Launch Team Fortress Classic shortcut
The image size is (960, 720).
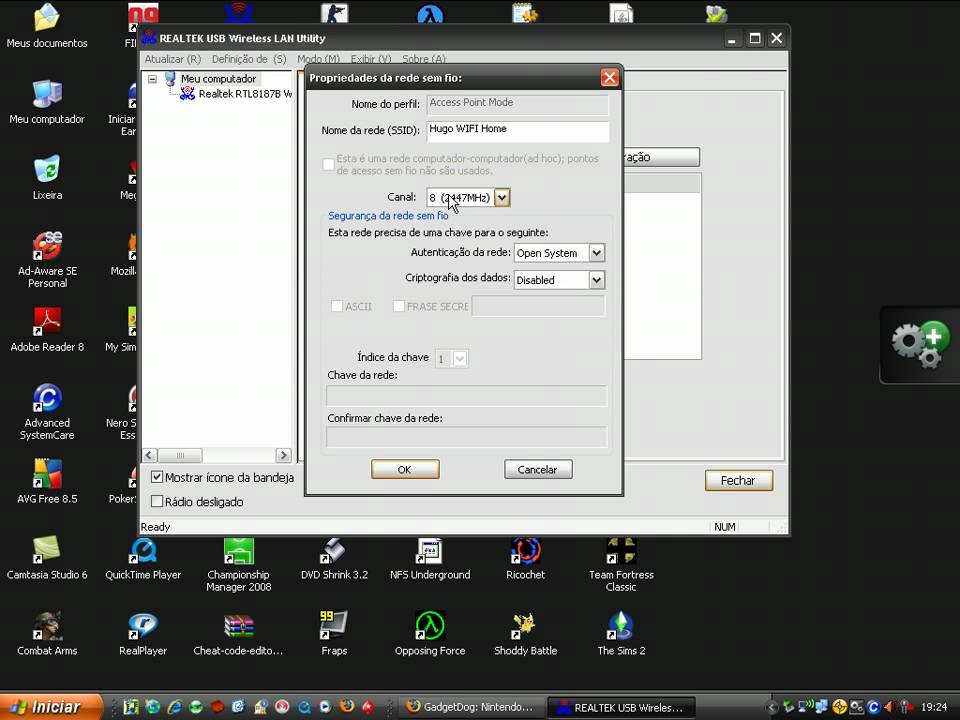(x=621, y=563)
